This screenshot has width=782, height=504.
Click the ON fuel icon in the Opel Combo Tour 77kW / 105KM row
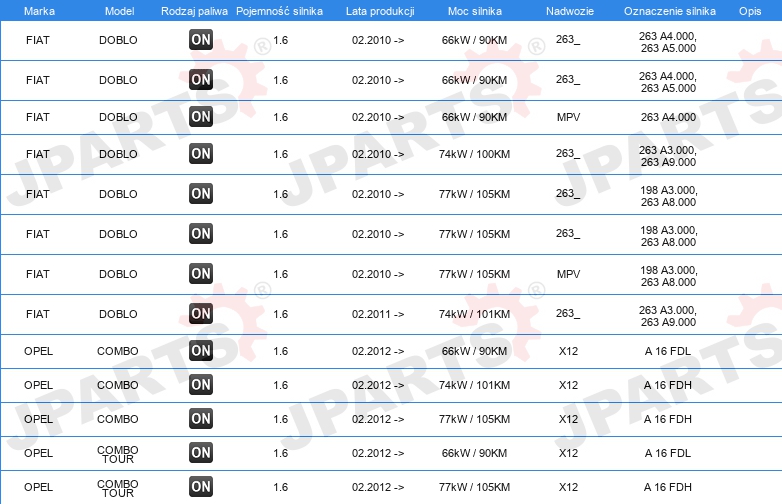pos(201,487)
